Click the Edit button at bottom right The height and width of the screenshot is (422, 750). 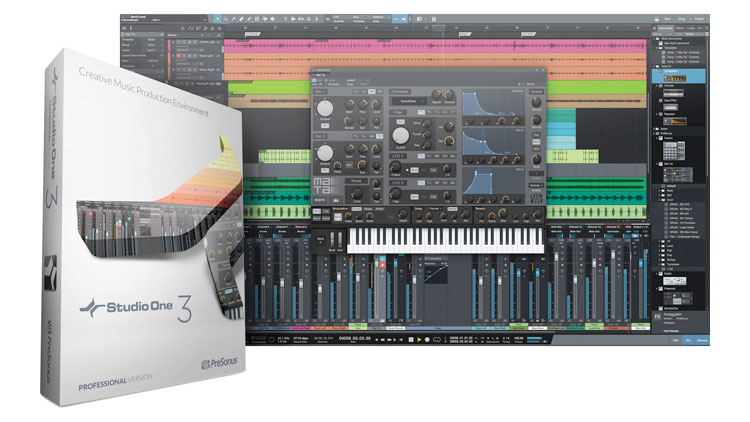675,340
